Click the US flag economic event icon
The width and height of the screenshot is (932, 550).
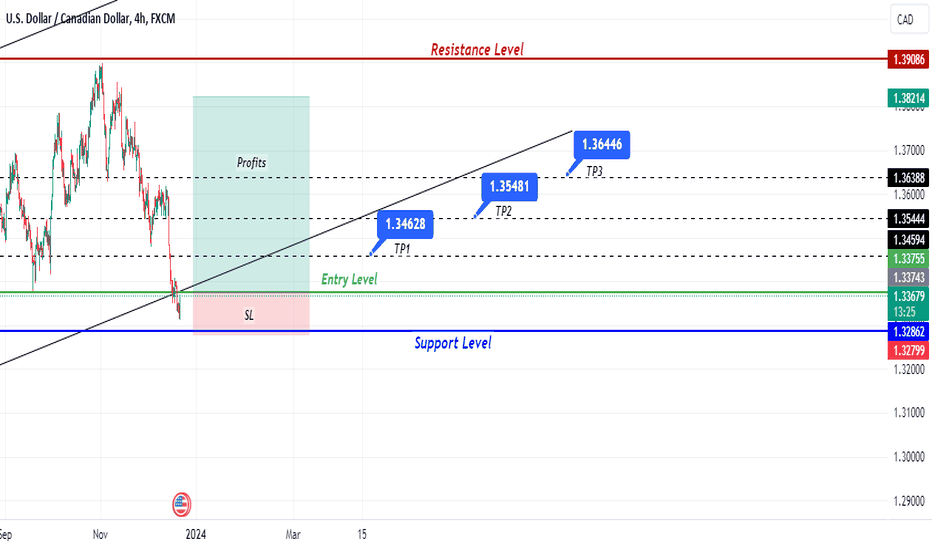coord(181,504)
